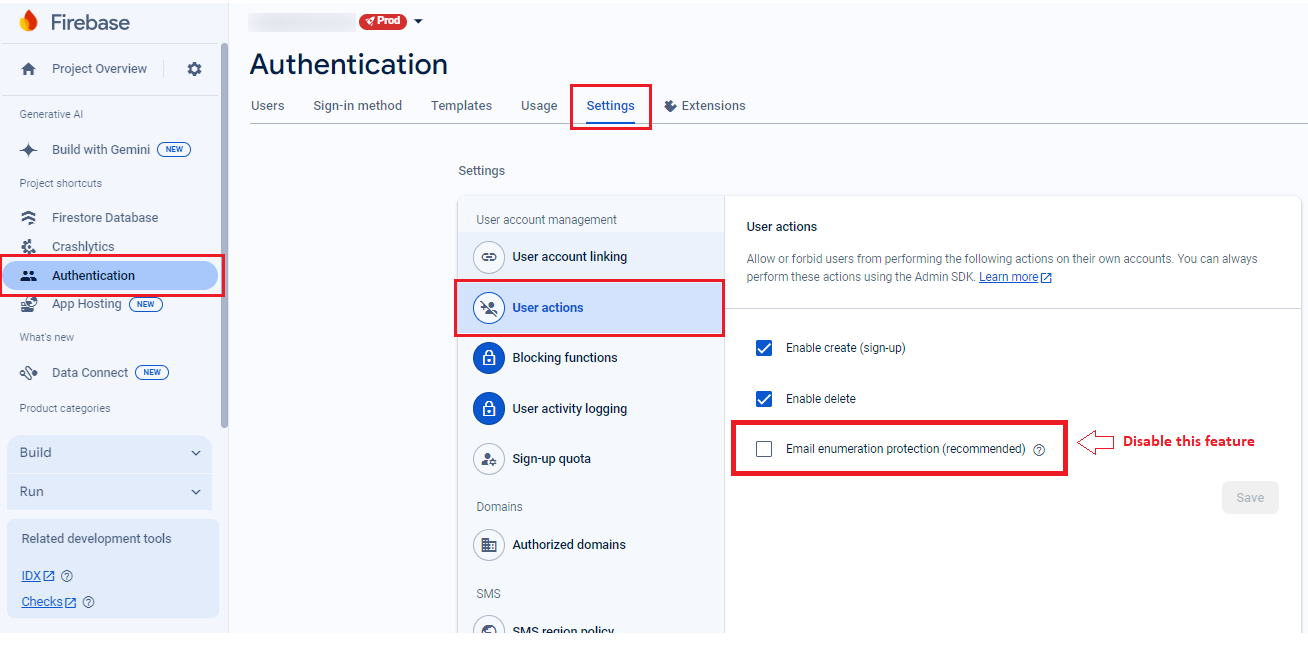Click the Crashlytics icon
The image size is (1308, 670).
[29, 247]
